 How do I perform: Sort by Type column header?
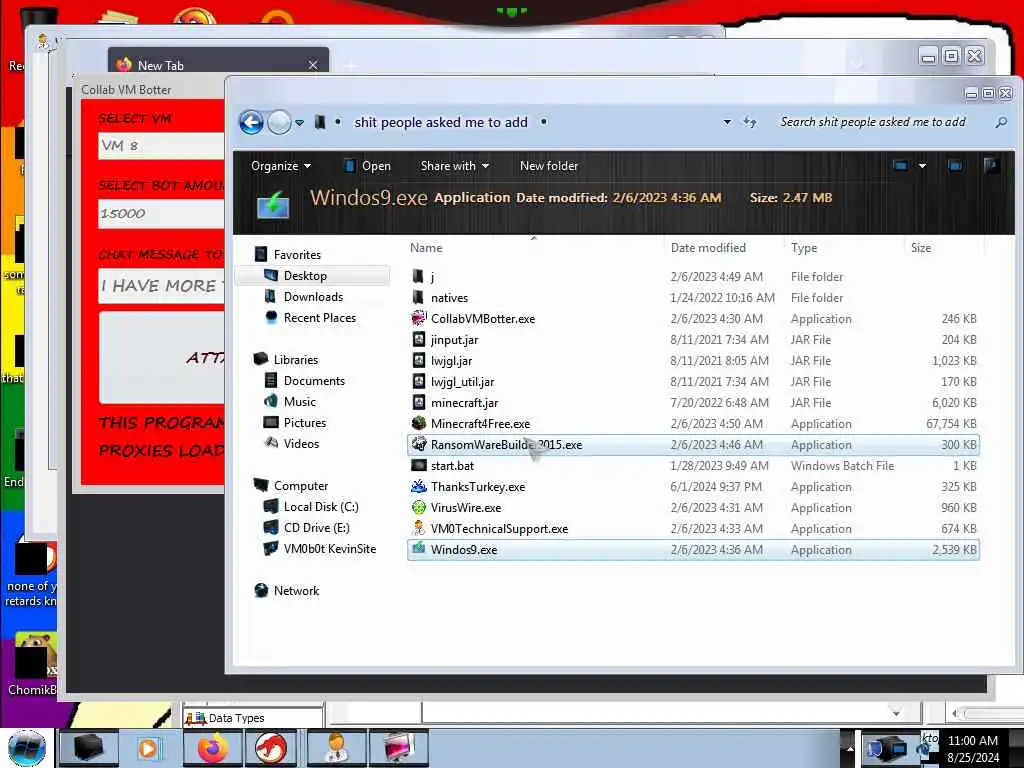point(804,248)
